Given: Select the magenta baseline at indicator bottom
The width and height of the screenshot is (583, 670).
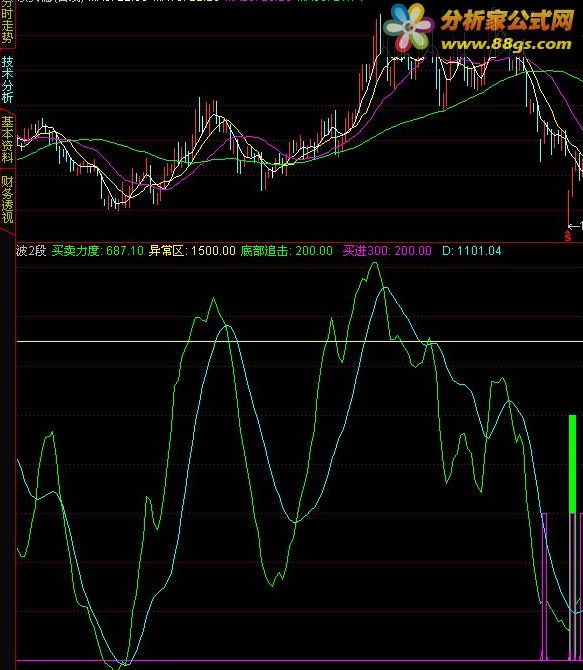Looking at the screenshot, I should pos(299,661).
